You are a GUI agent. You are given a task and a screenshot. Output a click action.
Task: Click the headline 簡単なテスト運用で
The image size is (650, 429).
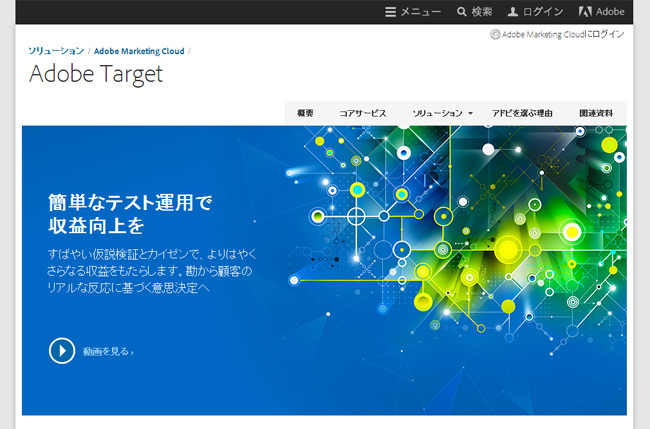[130, 203]
